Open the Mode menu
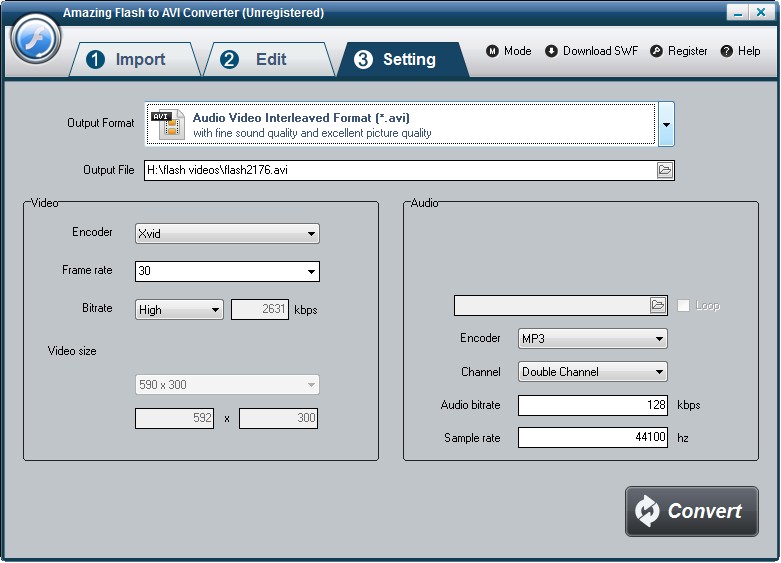Viewport: 781px width, 563px height. (x=509, y=51)
